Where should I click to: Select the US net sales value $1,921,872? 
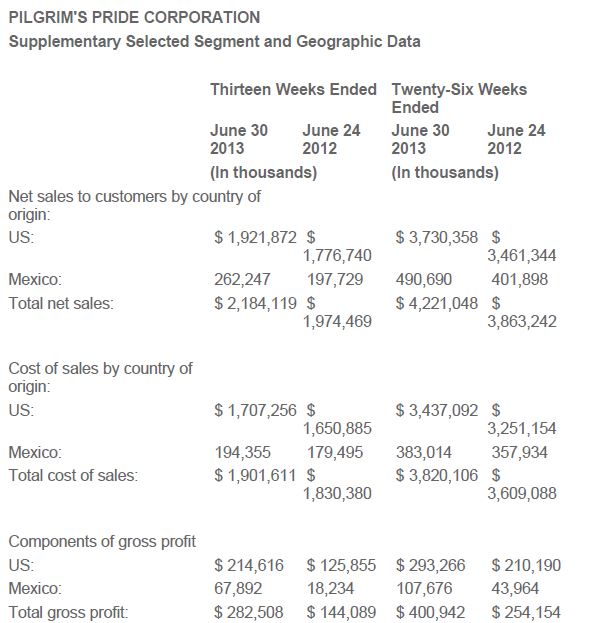coord(256,237)
